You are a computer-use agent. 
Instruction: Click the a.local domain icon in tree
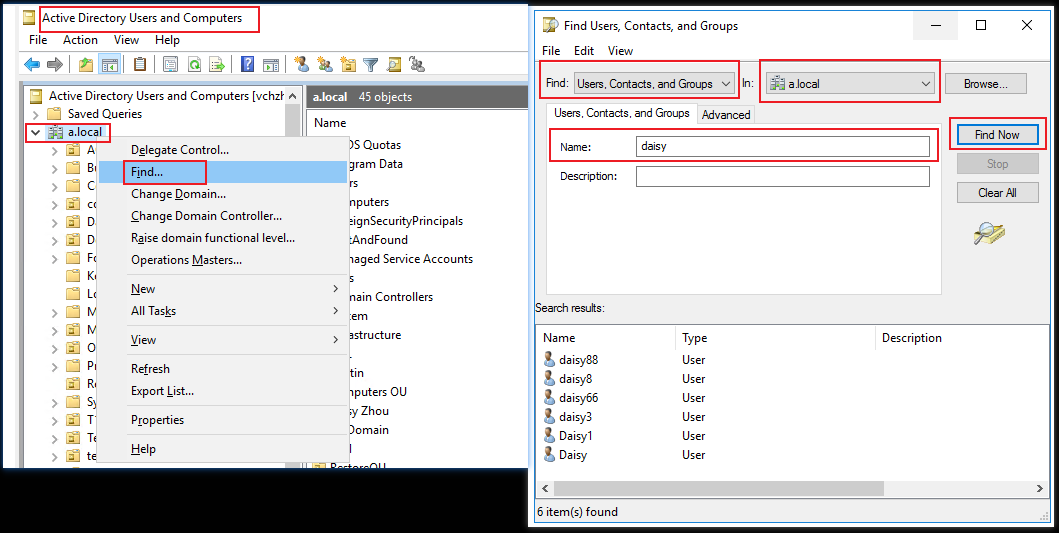click(x=55, y=132)
